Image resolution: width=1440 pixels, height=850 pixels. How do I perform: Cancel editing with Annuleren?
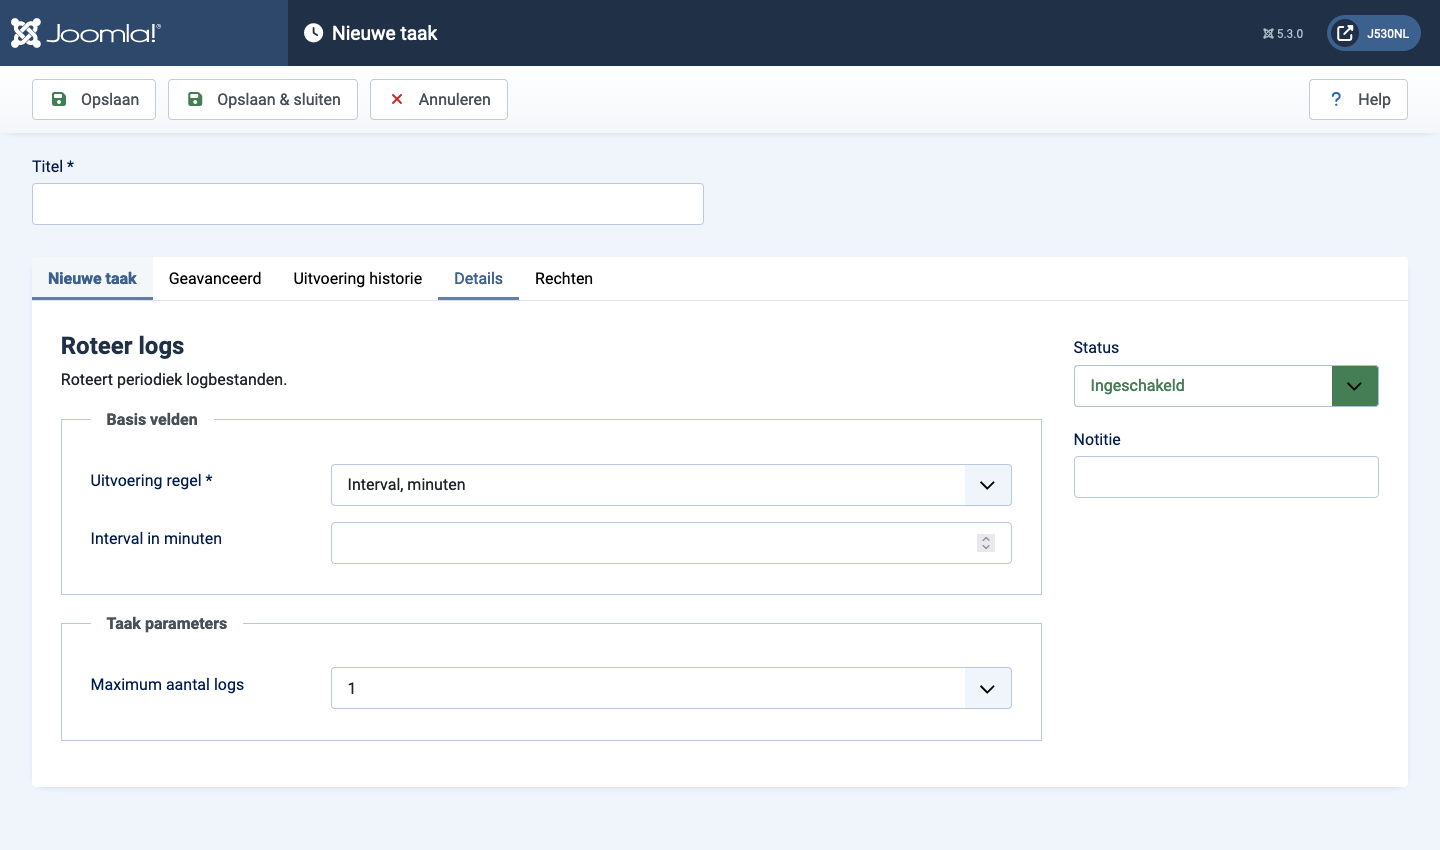click(439, 99)
